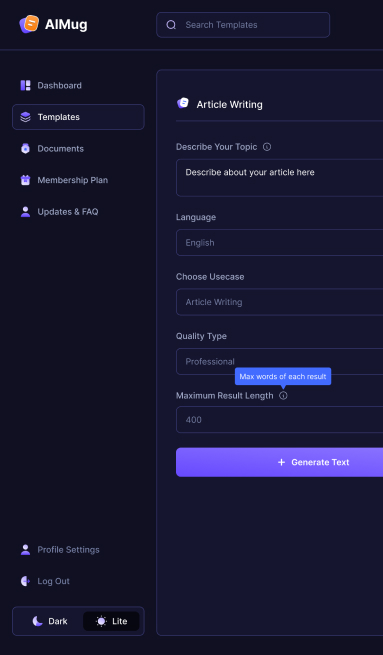
Task: Open the Templates menu item
Action: 78,117
